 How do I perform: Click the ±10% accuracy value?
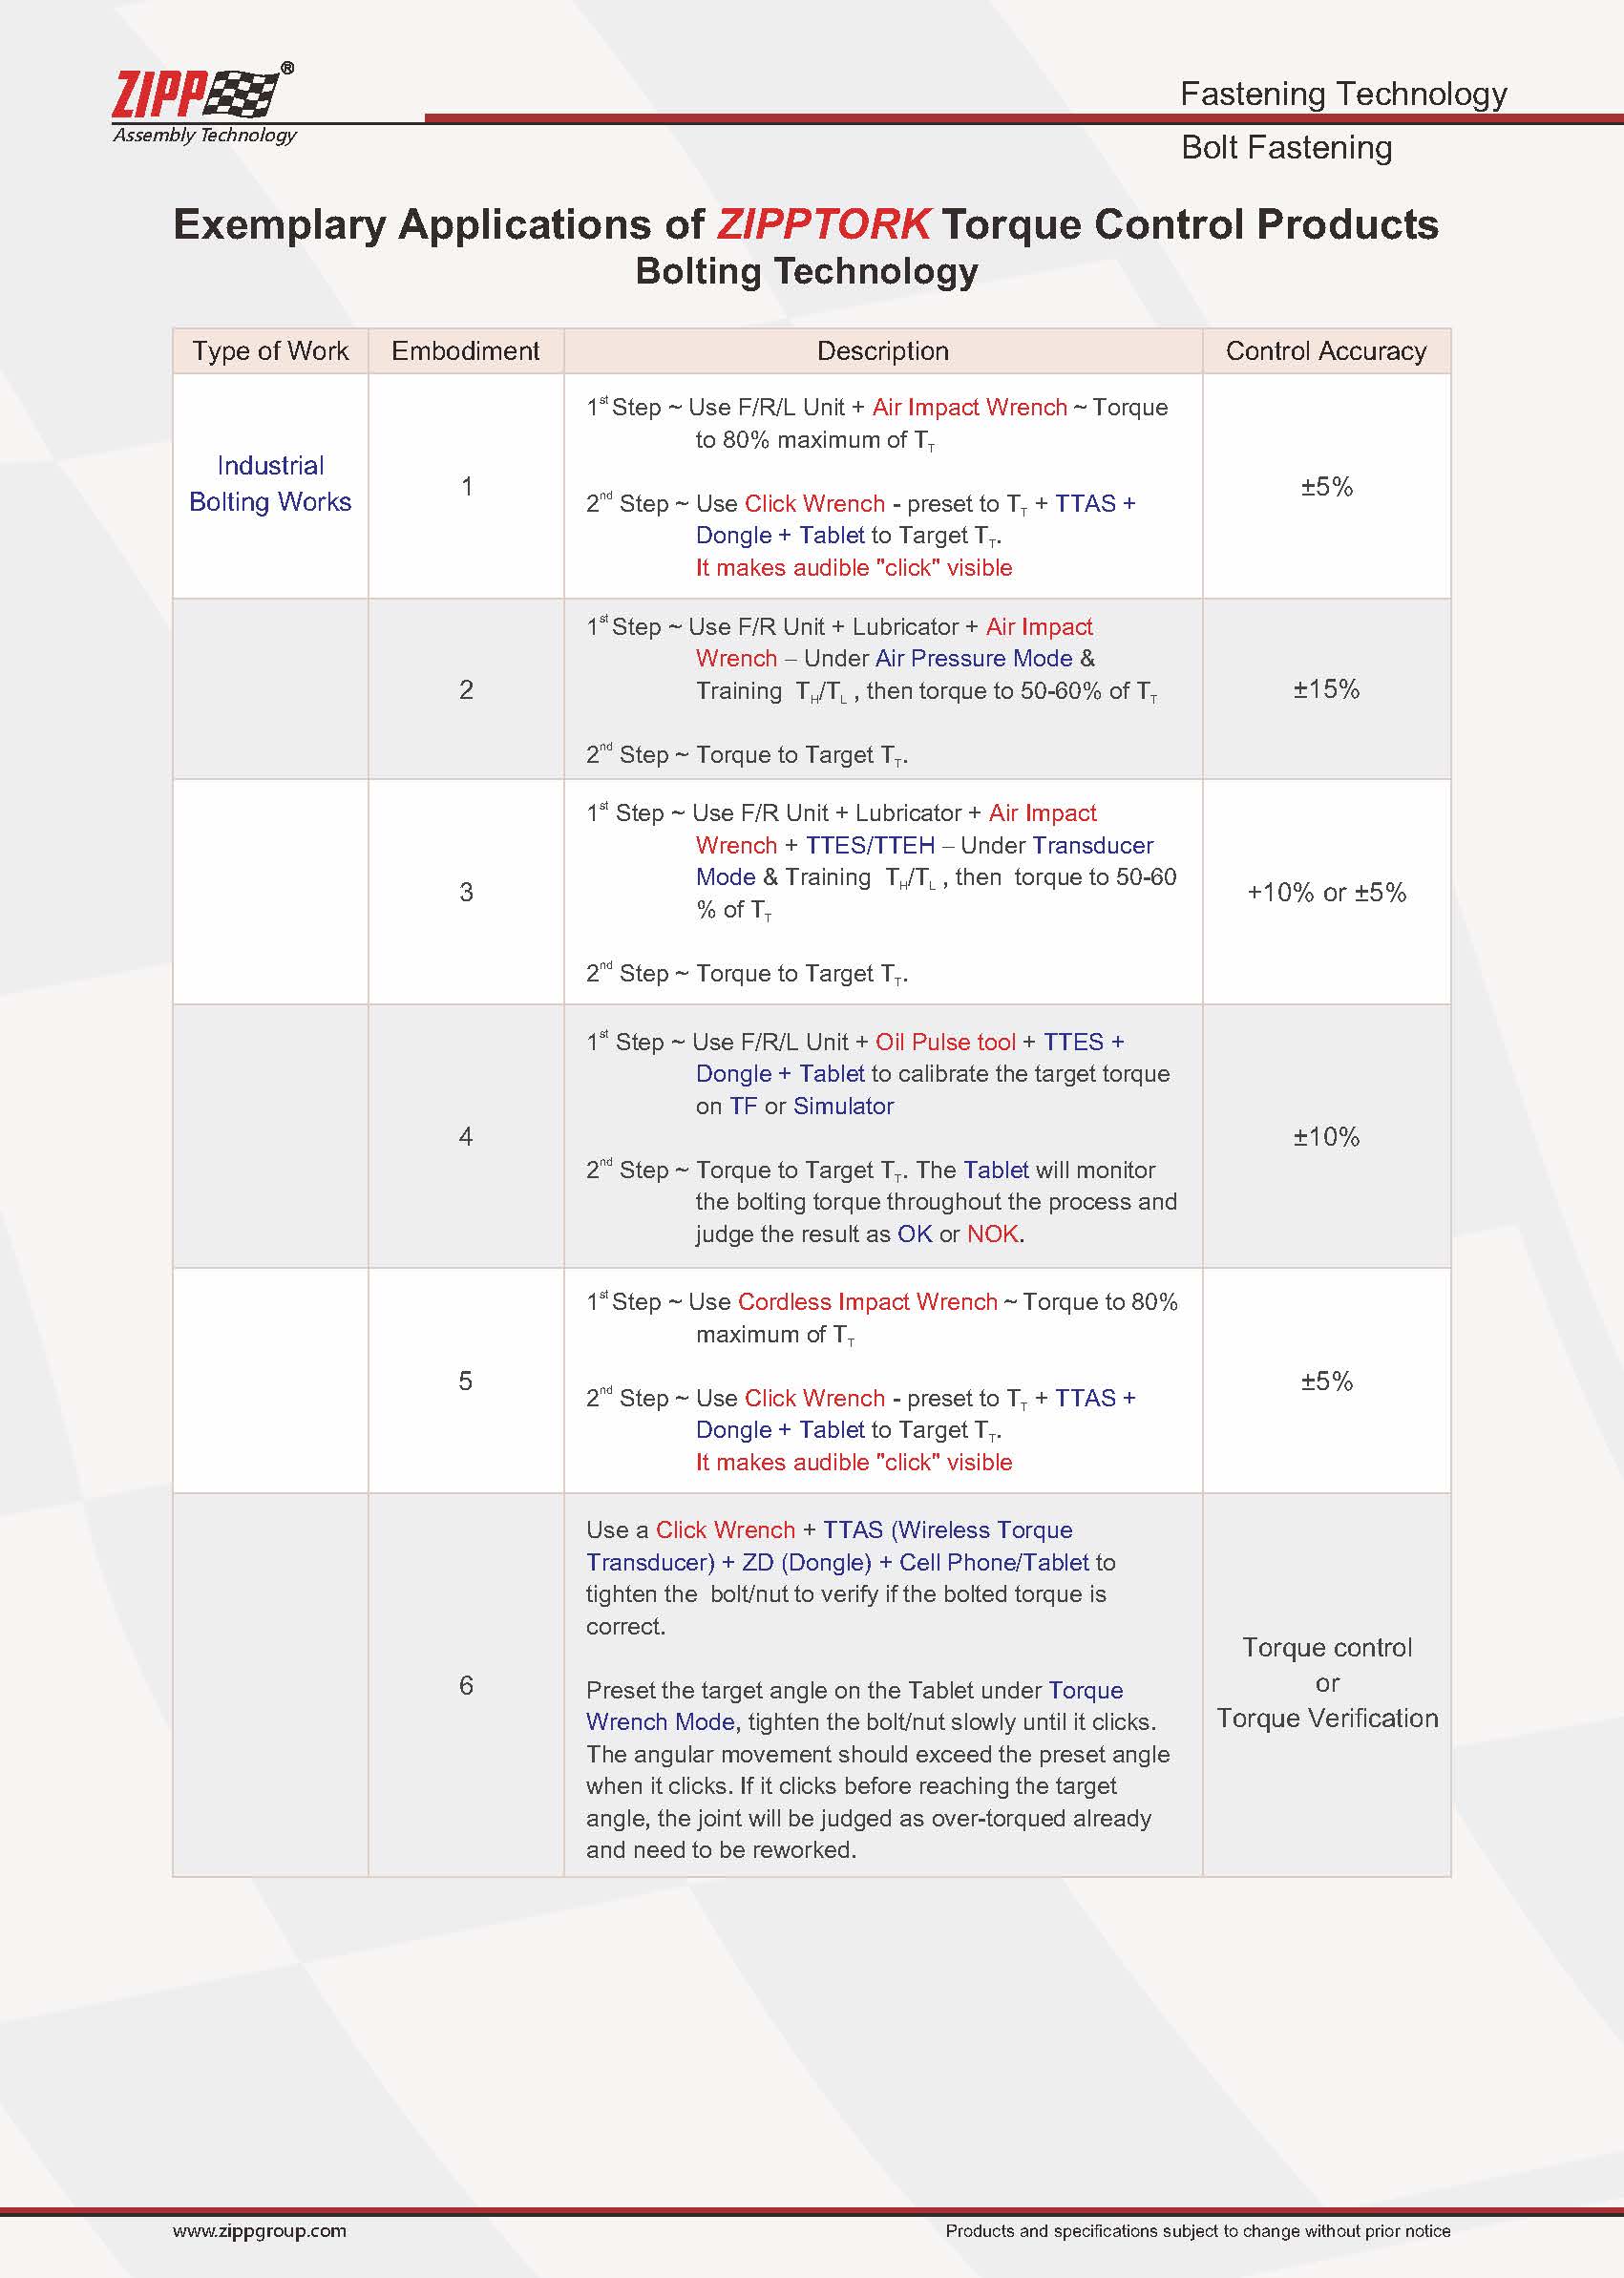coord(1325,1137)
